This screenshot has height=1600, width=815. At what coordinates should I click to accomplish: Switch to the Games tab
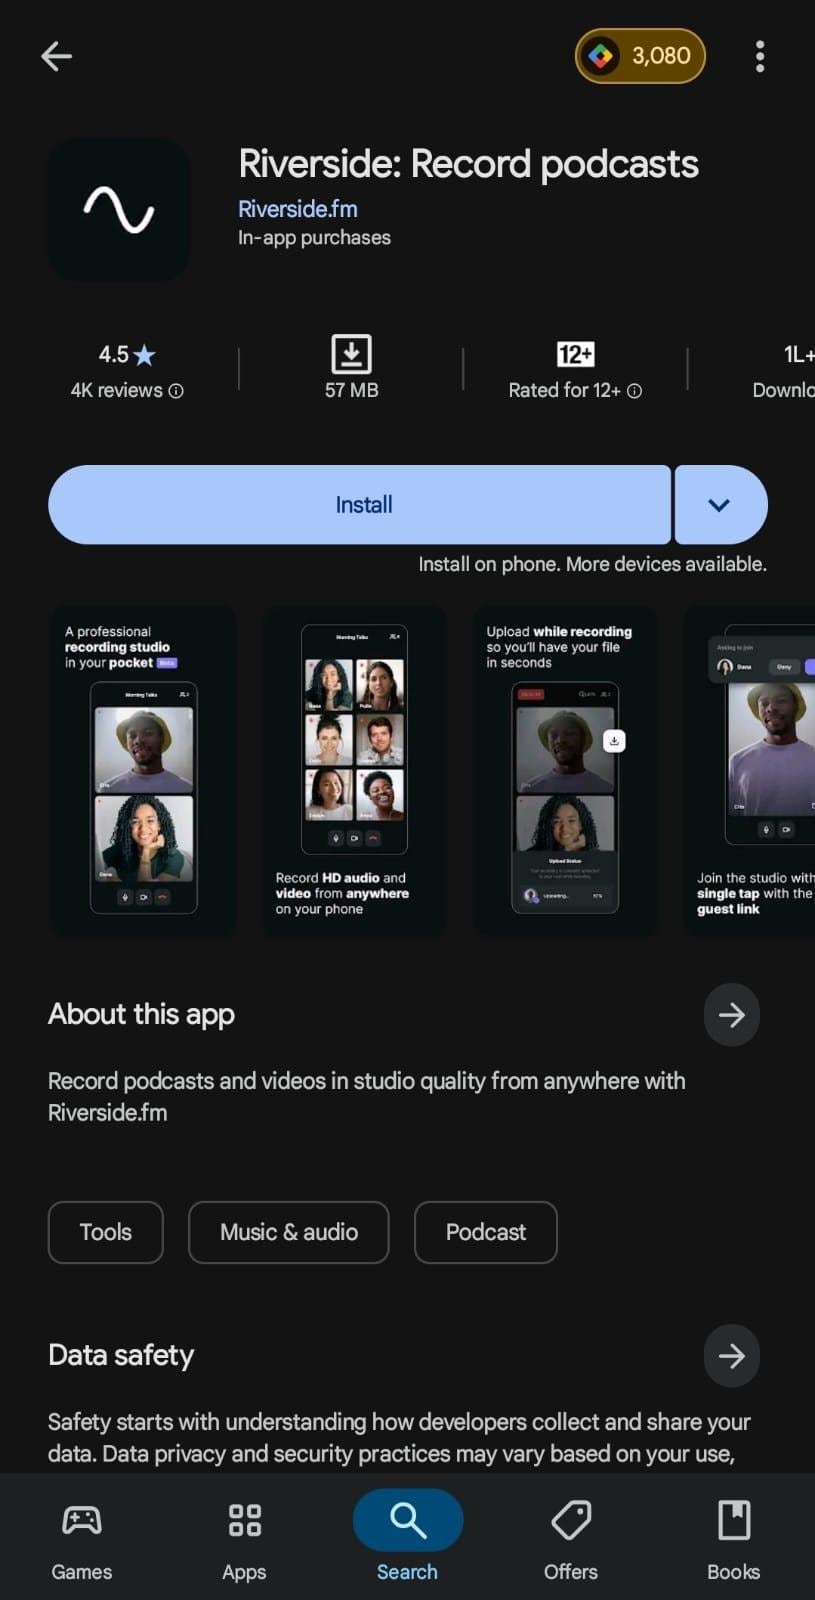click(82, 1540)
